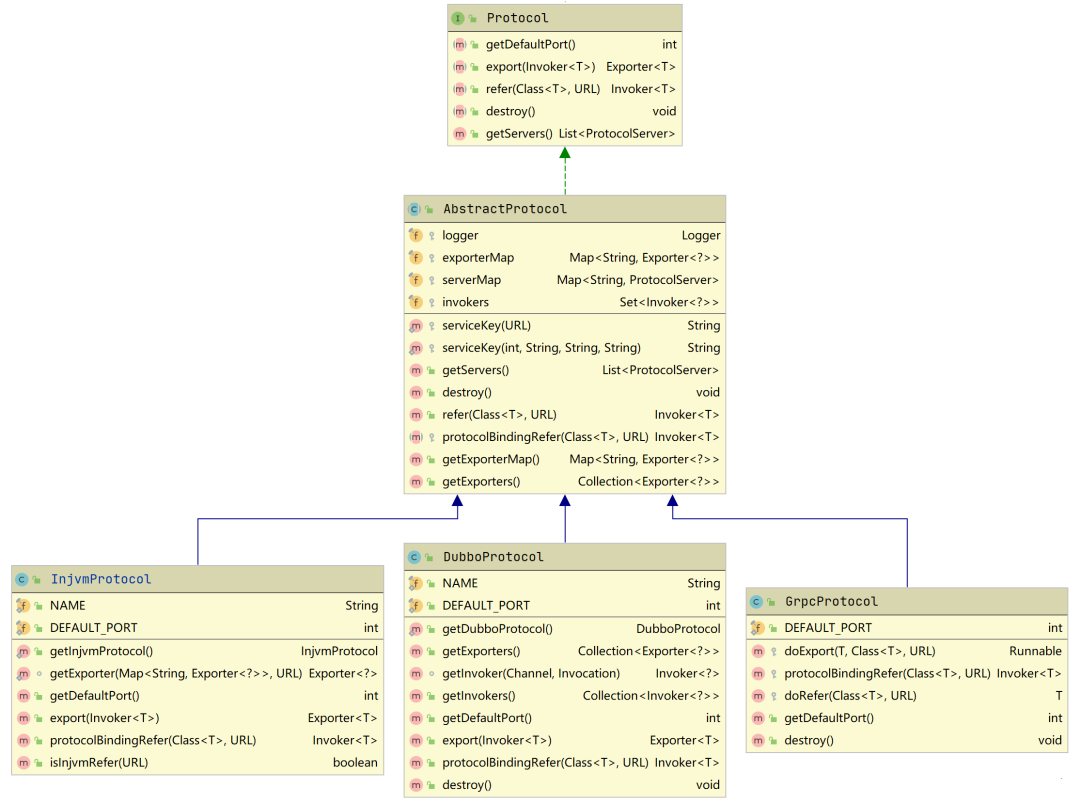The image size is (1079, 802).
Task: Click the method icon of getInjvmProtocol()
Action: click(x=23, y=652)
